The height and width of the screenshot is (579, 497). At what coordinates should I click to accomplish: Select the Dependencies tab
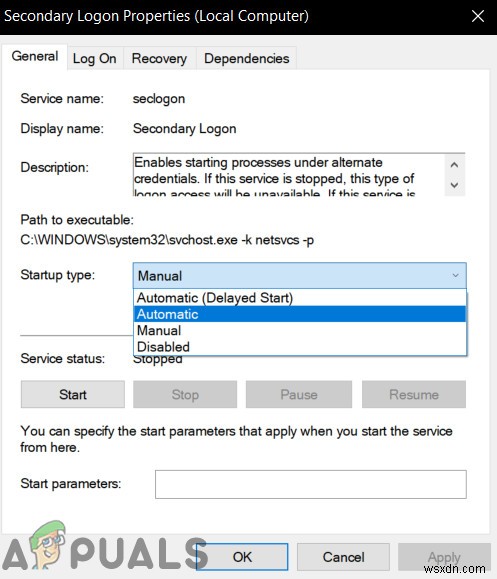[x=246, y=58]
